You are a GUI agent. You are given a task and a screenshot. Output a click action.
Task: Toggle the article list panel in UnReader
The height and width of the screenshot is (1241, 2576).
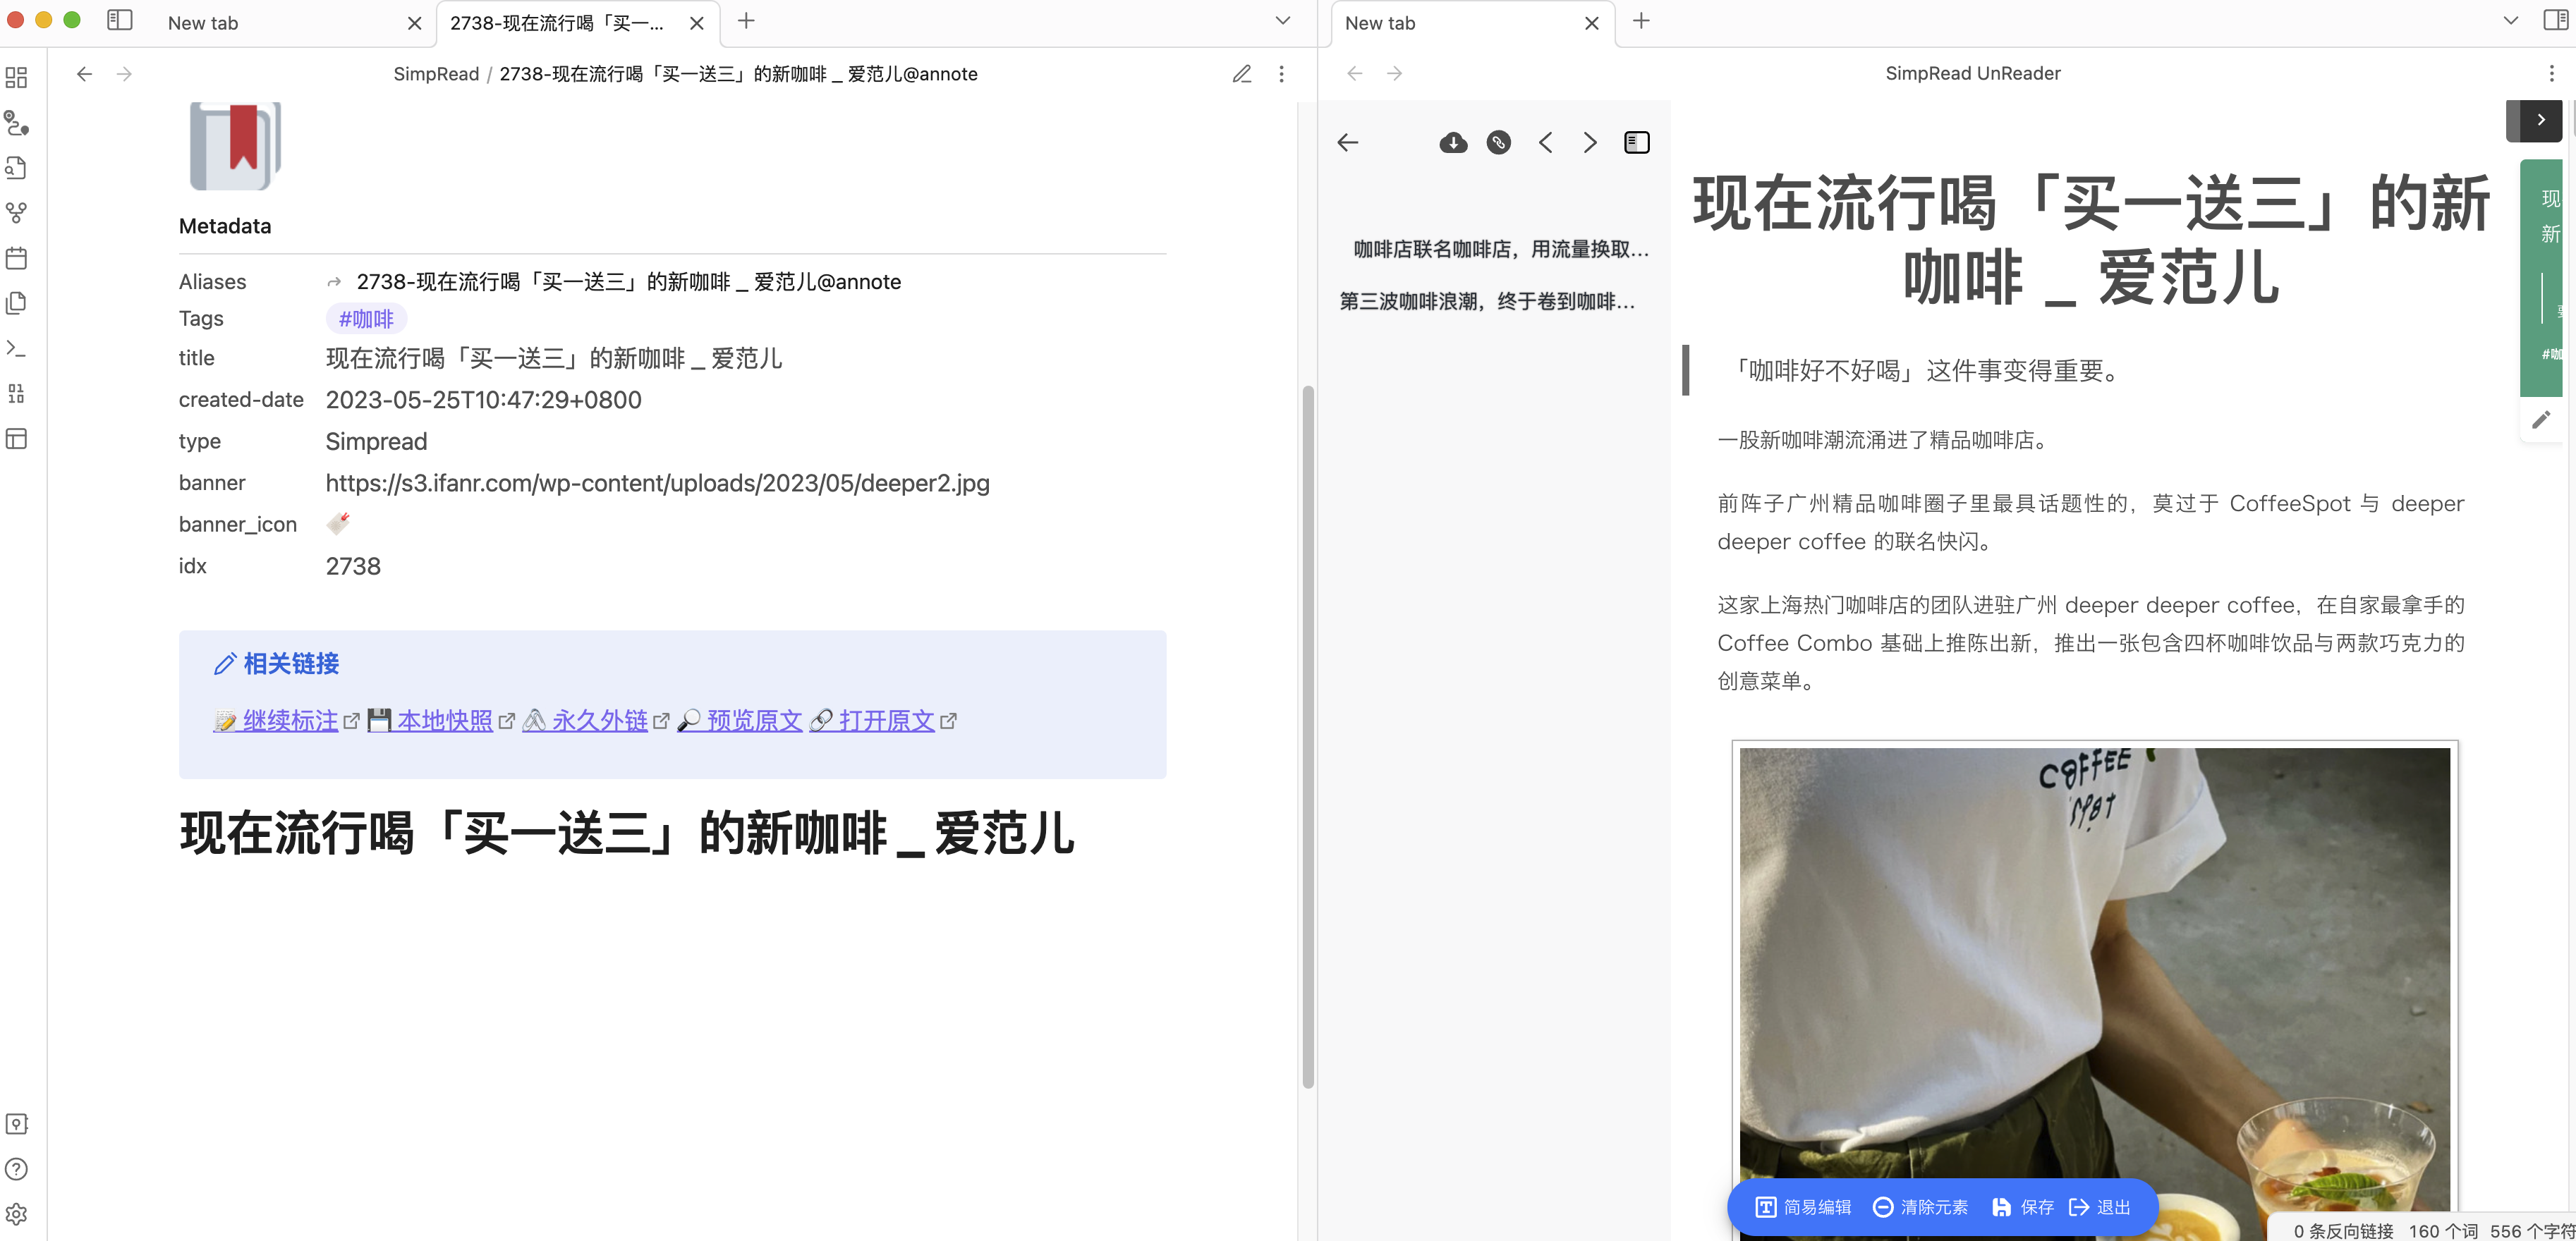tap(1637, 142)
